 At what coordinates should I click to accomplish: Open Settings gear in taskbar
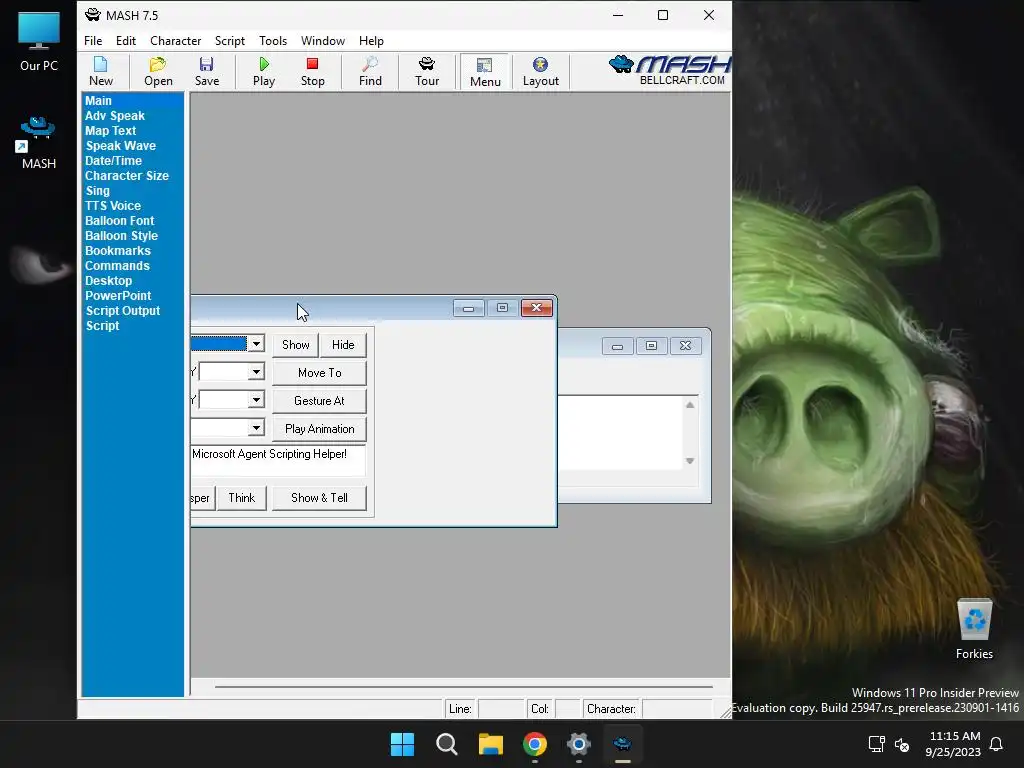pos(579,744)
